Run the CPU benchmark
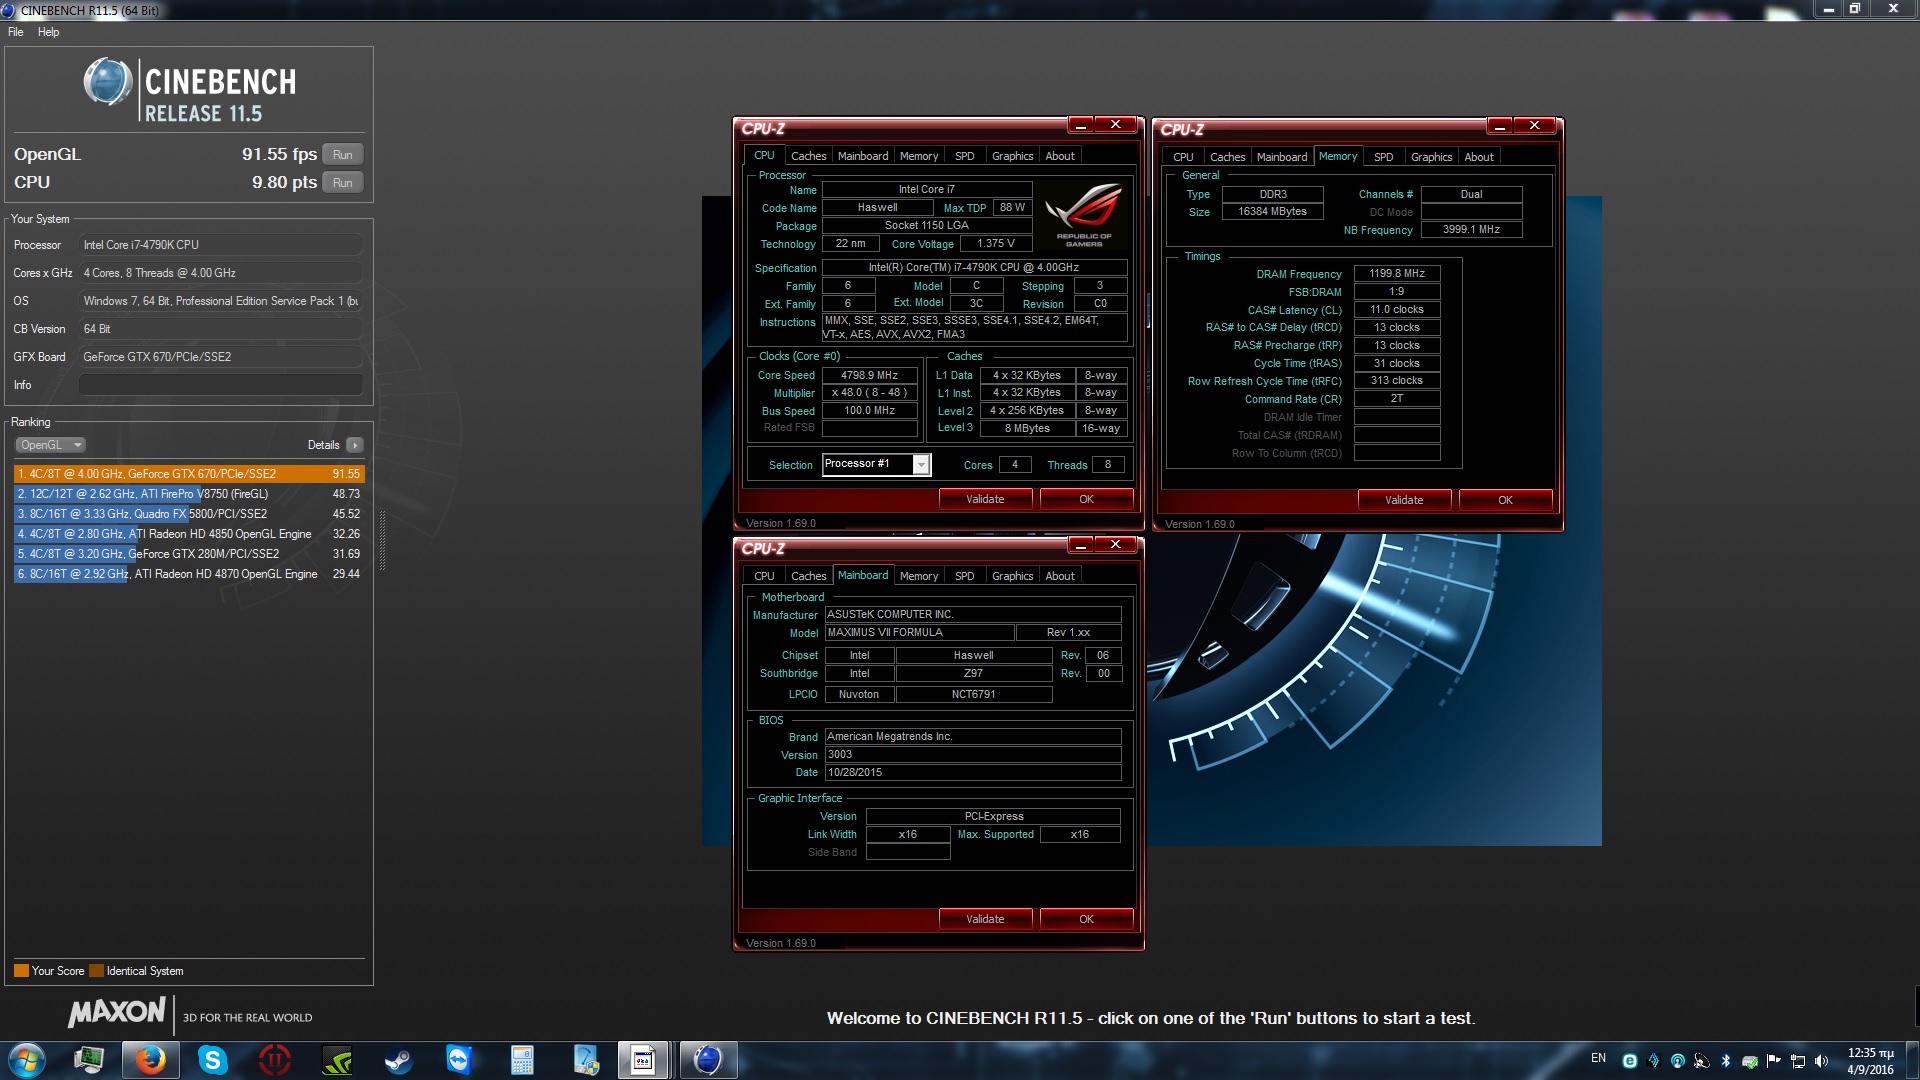This screenshot has width=1920, height=1080. [x=343, y=183]
